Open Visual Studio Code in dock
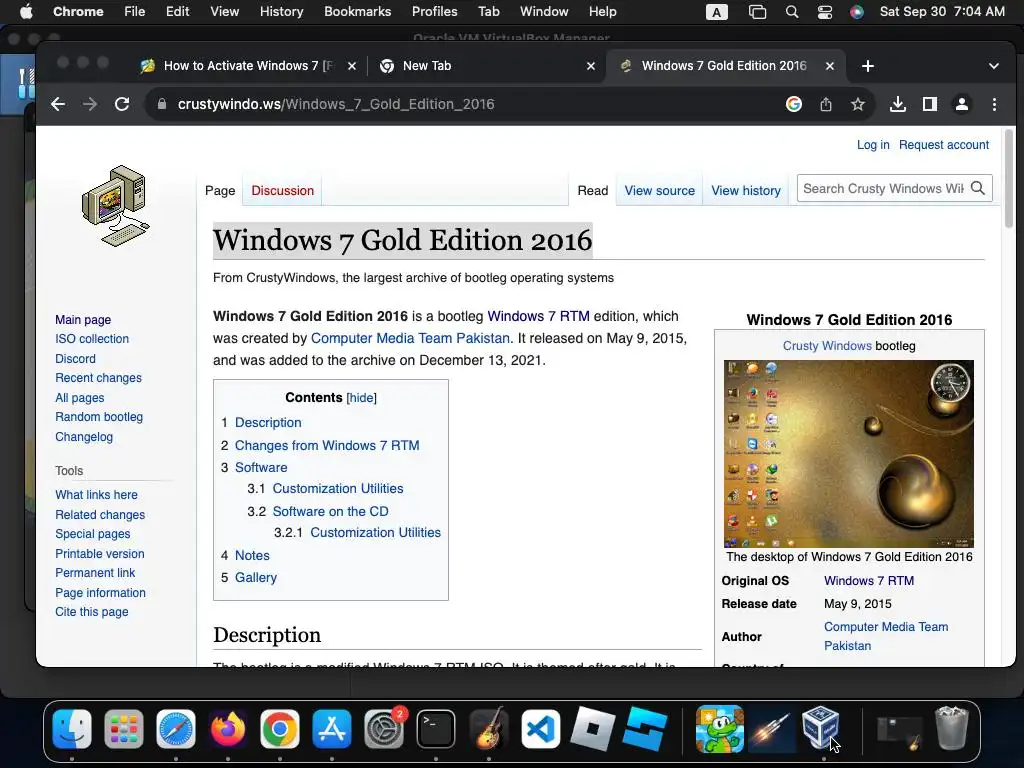 coord(540,729)
